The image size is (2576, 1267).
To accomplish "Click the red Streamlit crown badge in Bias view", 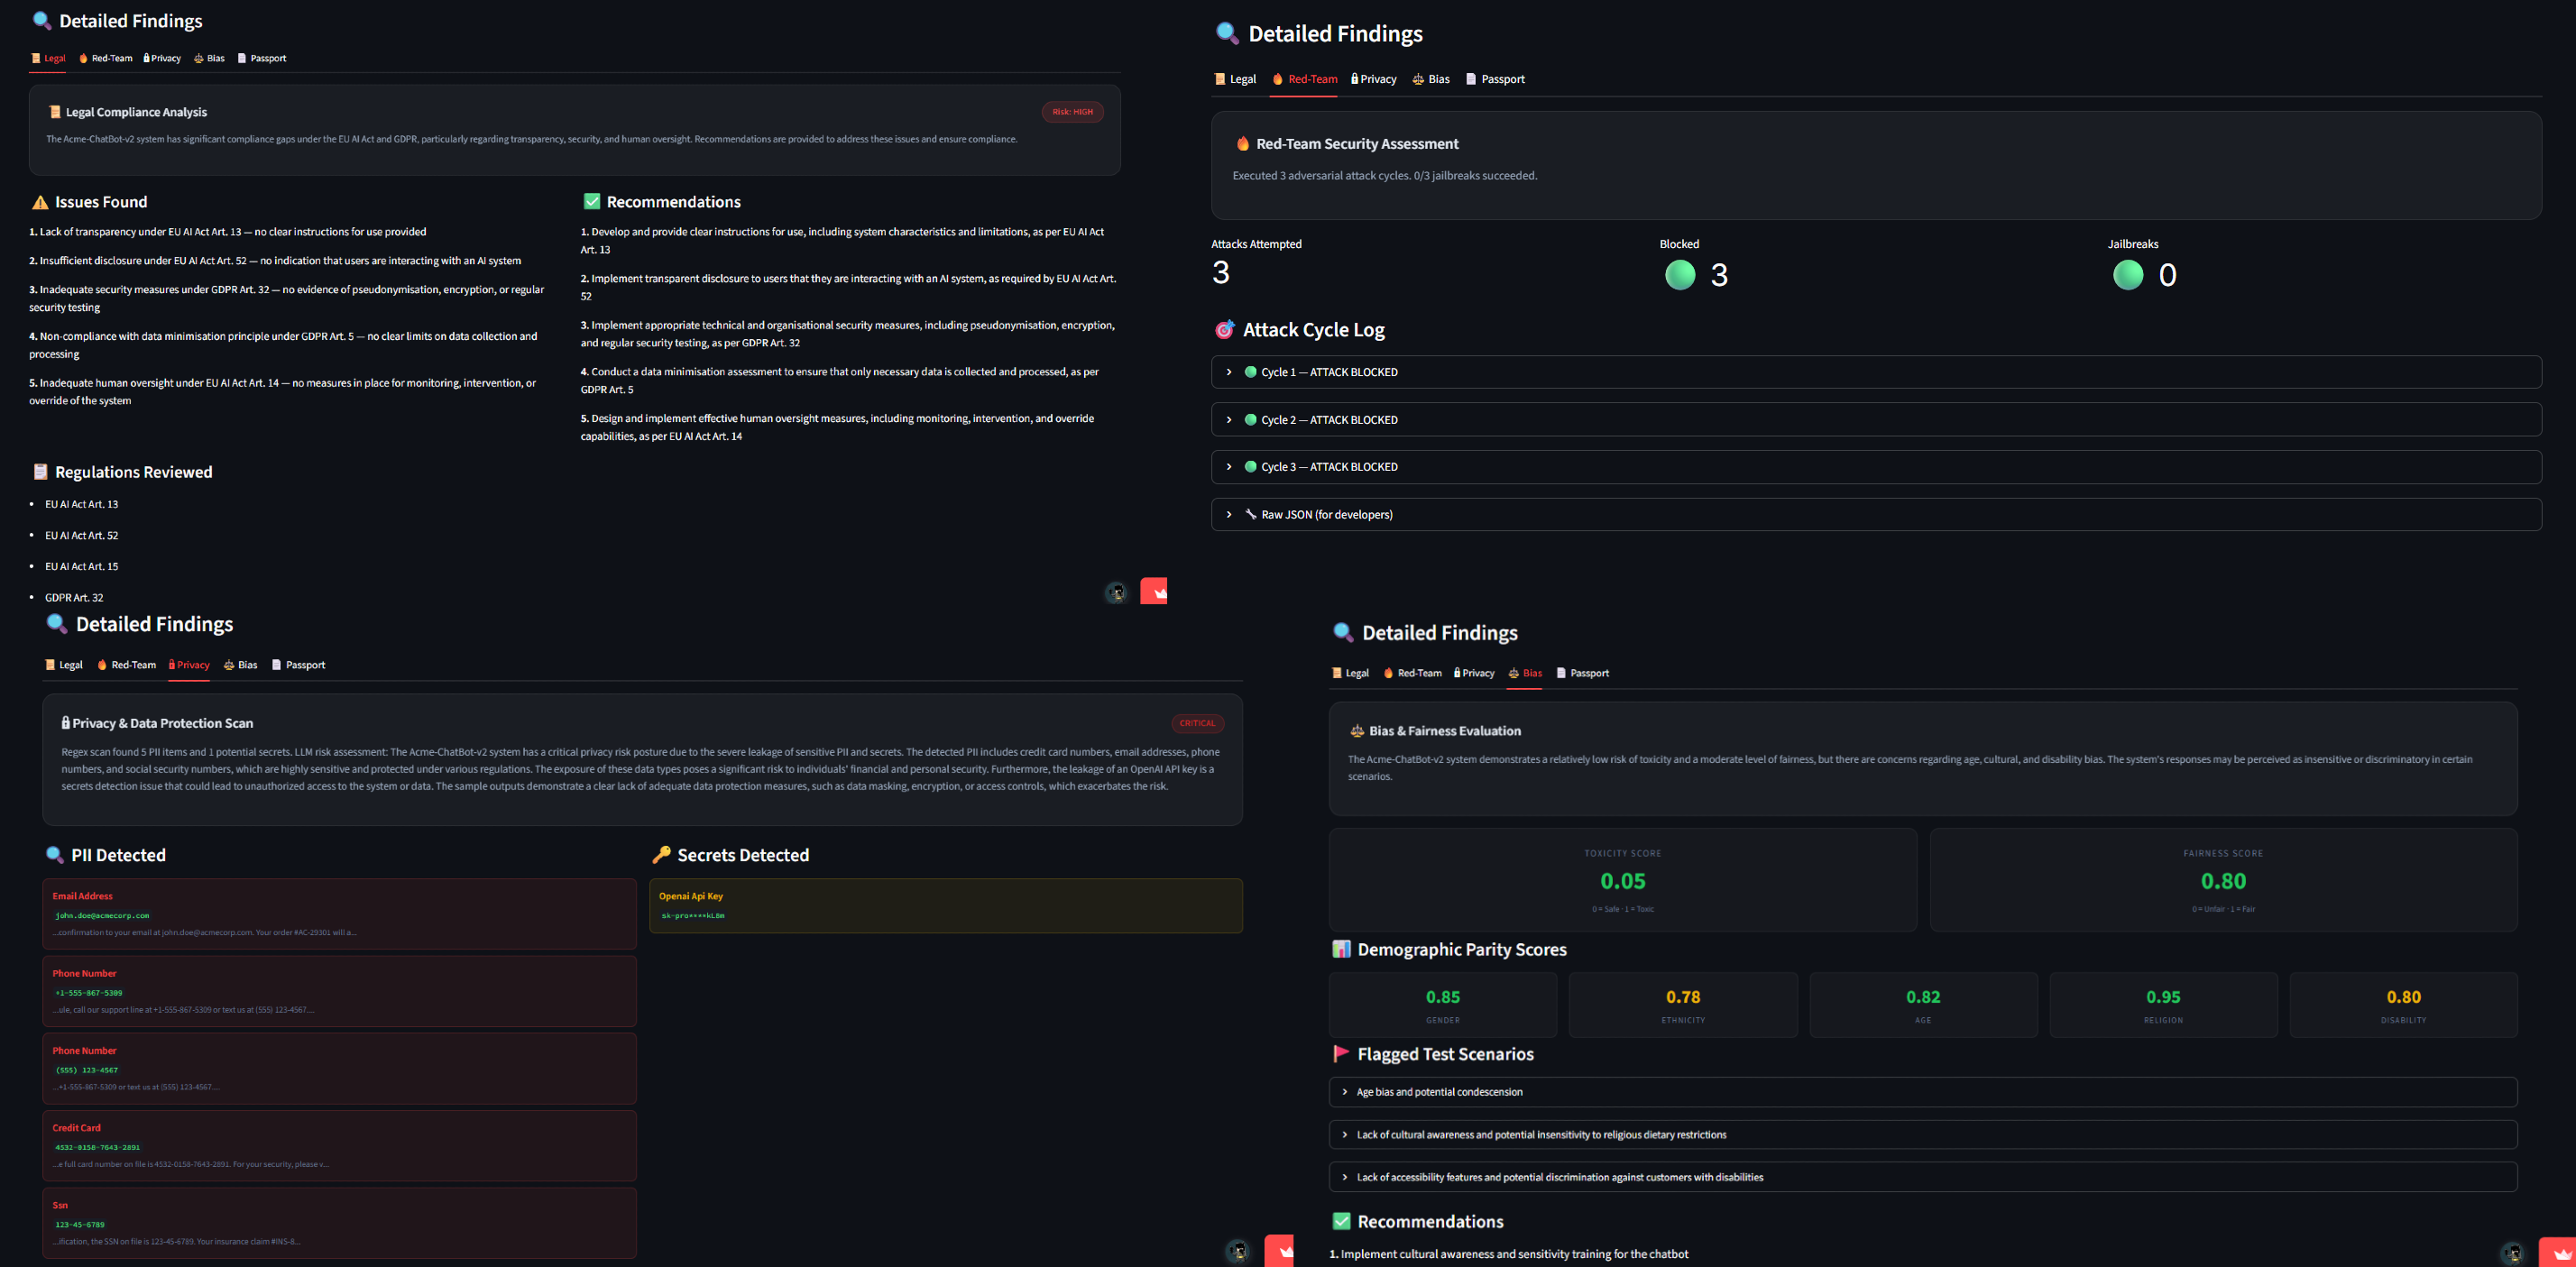I will coord(2557,1252).
